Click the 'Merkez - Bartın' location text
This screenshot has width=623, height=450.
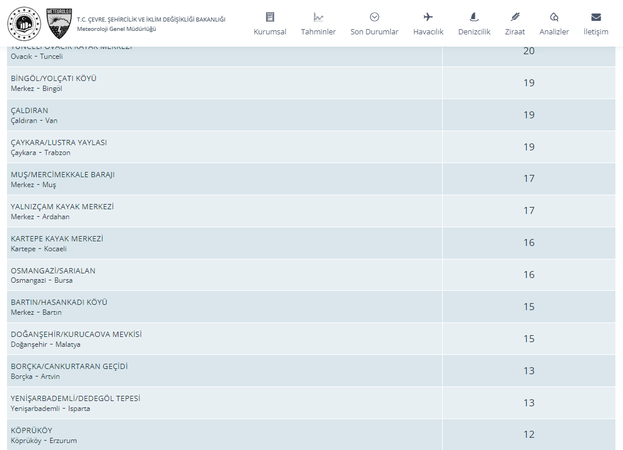[36, 313]
